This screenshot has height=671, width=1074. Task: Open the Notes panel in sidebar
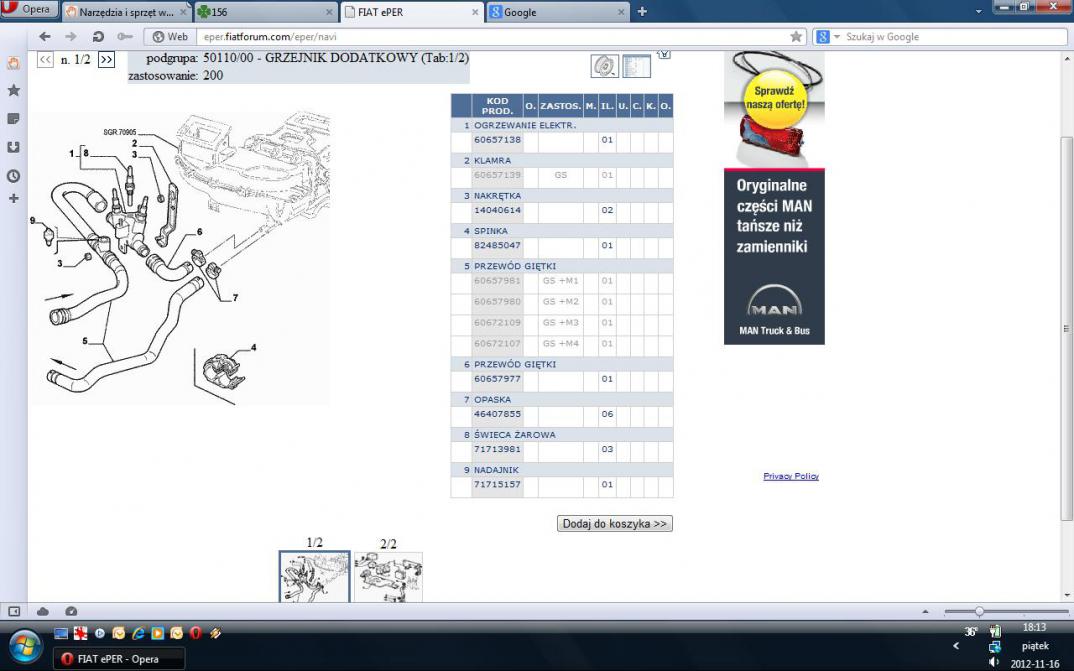pos(13,119)
